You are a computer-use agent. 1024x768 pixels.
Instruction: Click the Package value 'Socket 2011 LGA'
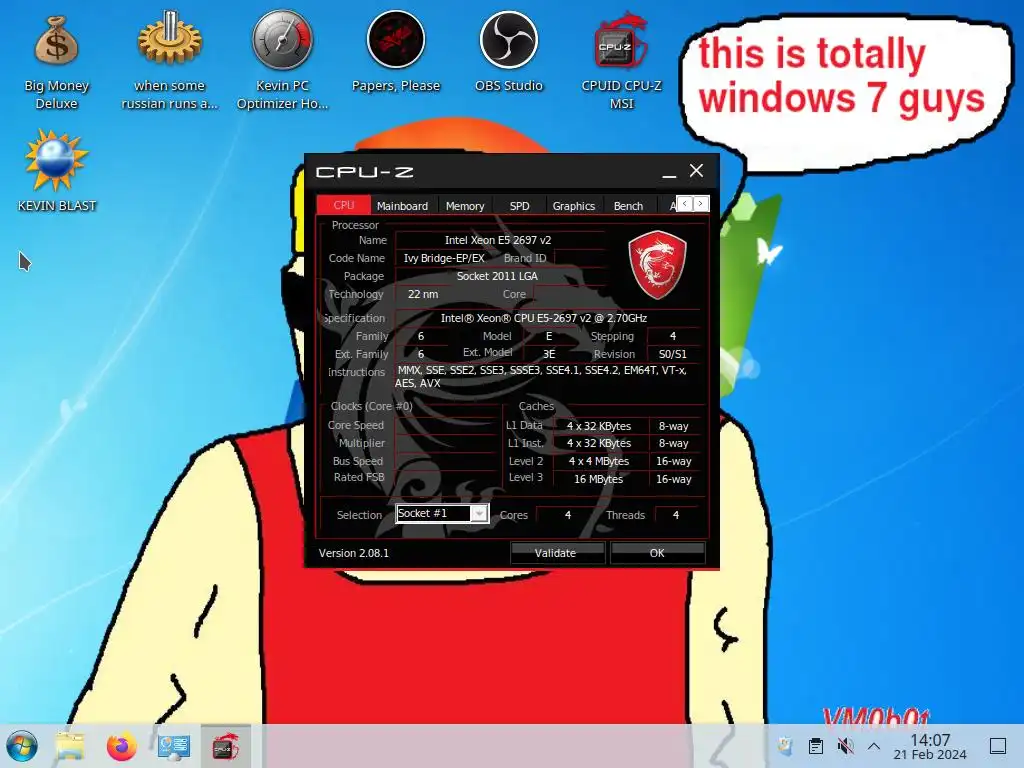click(x=498, y=276)
